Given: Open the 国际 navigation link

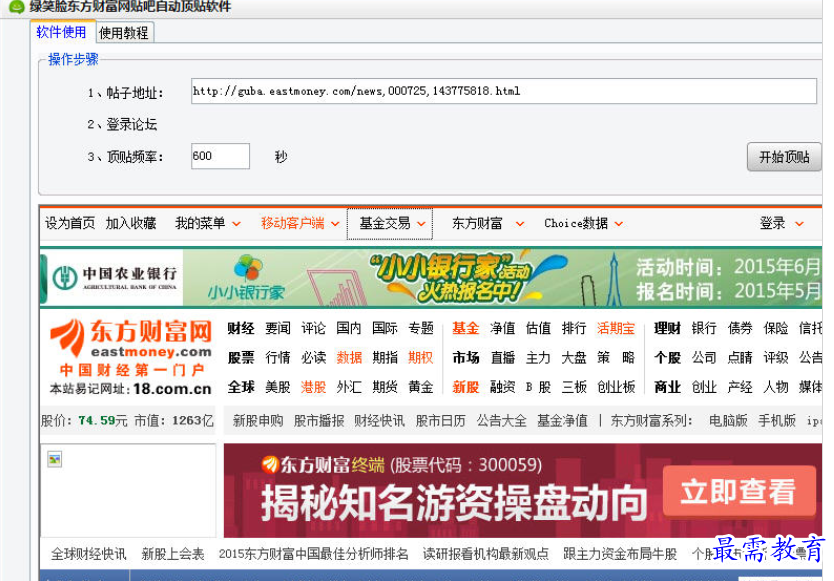Looking at the screenshot, I should (385, 328).
